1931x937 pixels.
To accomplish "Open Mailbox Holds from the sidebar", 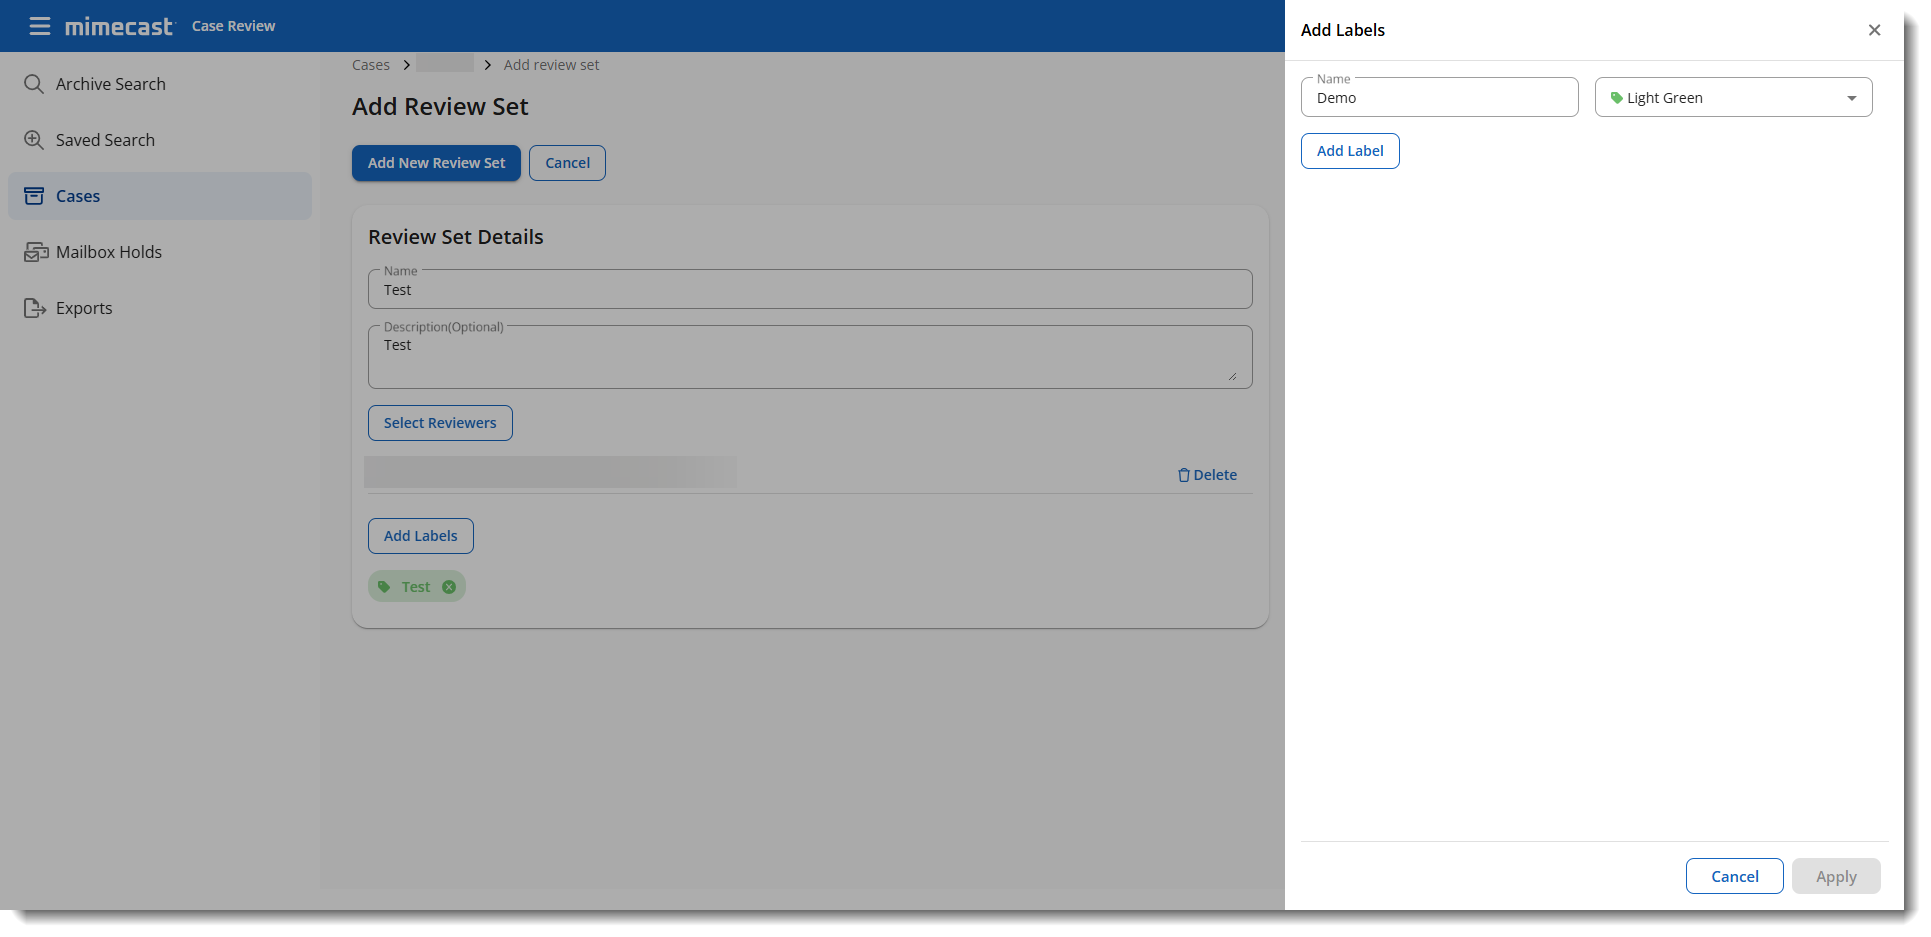I will point(108,252).
